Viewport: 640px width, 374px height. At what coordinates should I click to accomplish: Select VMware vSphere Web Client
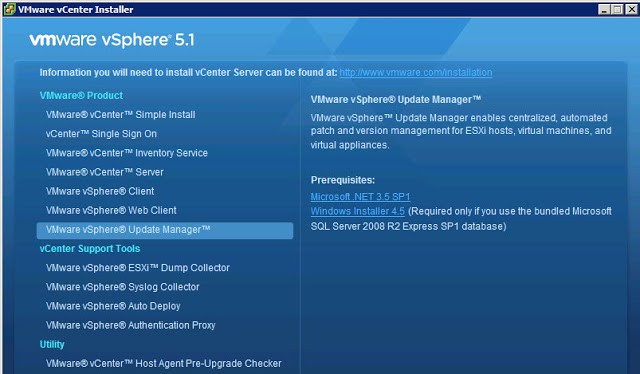click(x=111, y=211)
